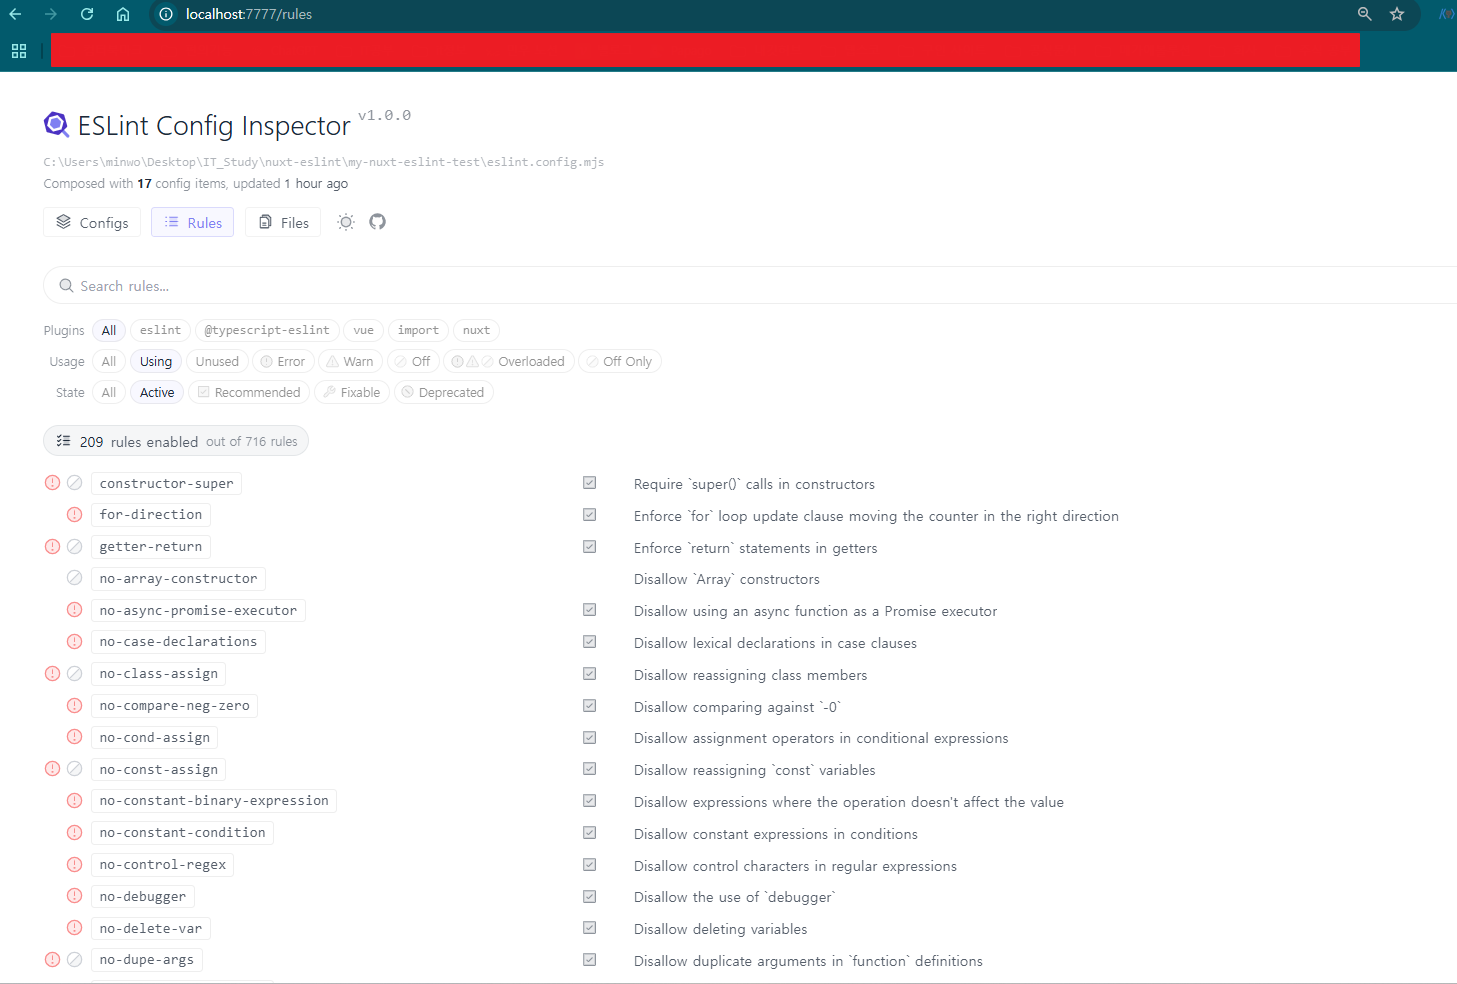Click the error icon beside for-direction
Screen dimensions: 1457x984
coord(74,514)
